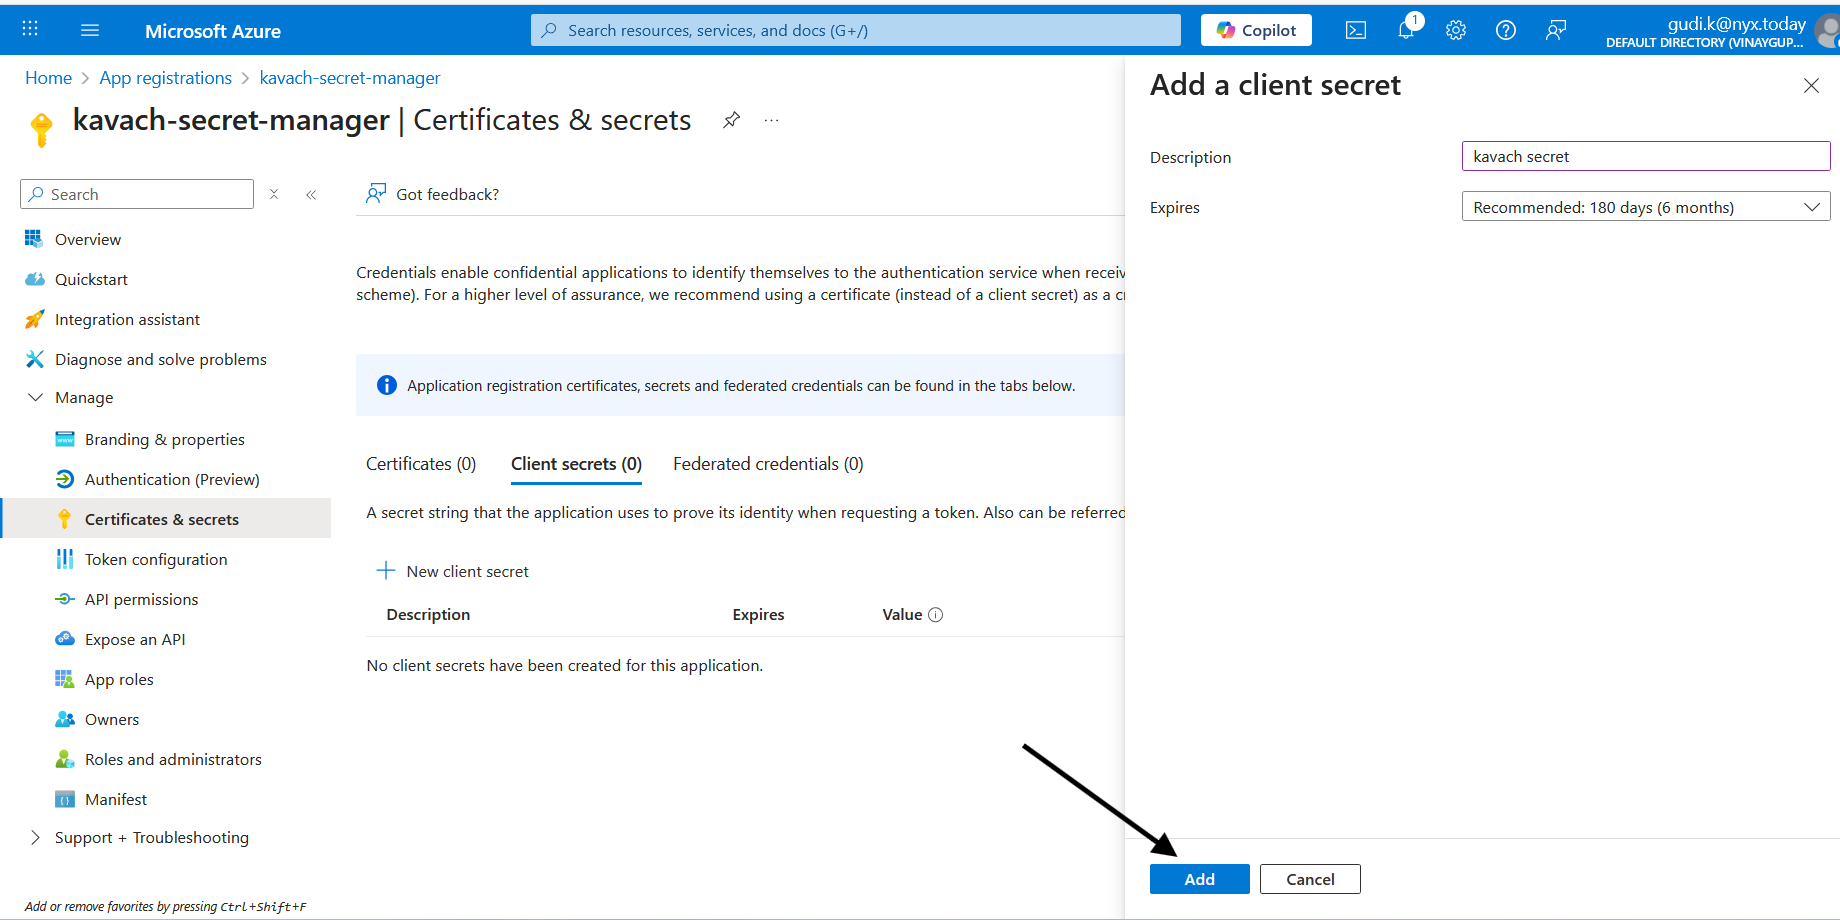This screenshot has height=920, width=1840.
Task: Collapse the sidebar with double chevron
Action: pos(311,194)
